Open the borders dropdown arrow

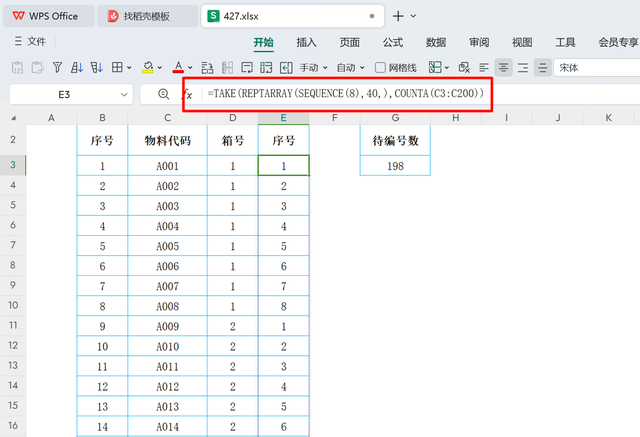pyautogui.click(x=129, y=68)
